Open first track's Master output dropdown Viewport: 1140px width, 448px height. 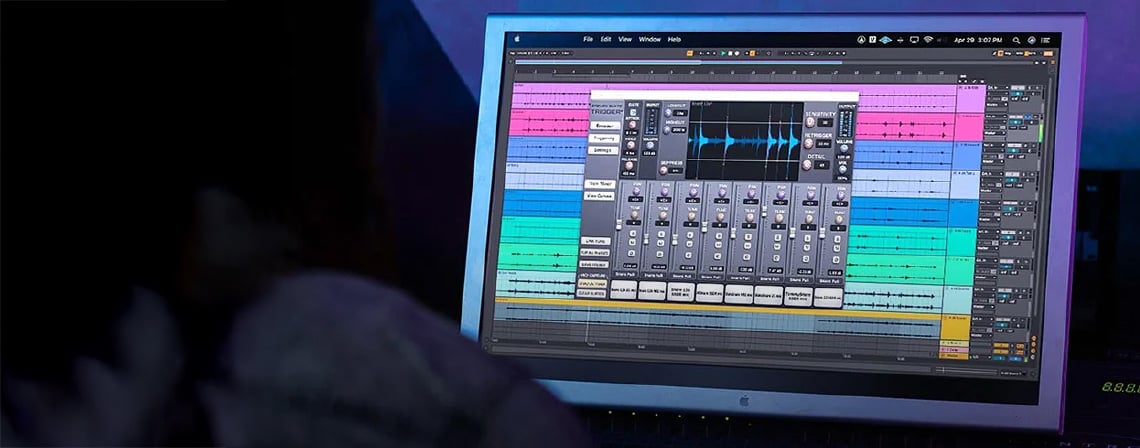tap(997, 105)
